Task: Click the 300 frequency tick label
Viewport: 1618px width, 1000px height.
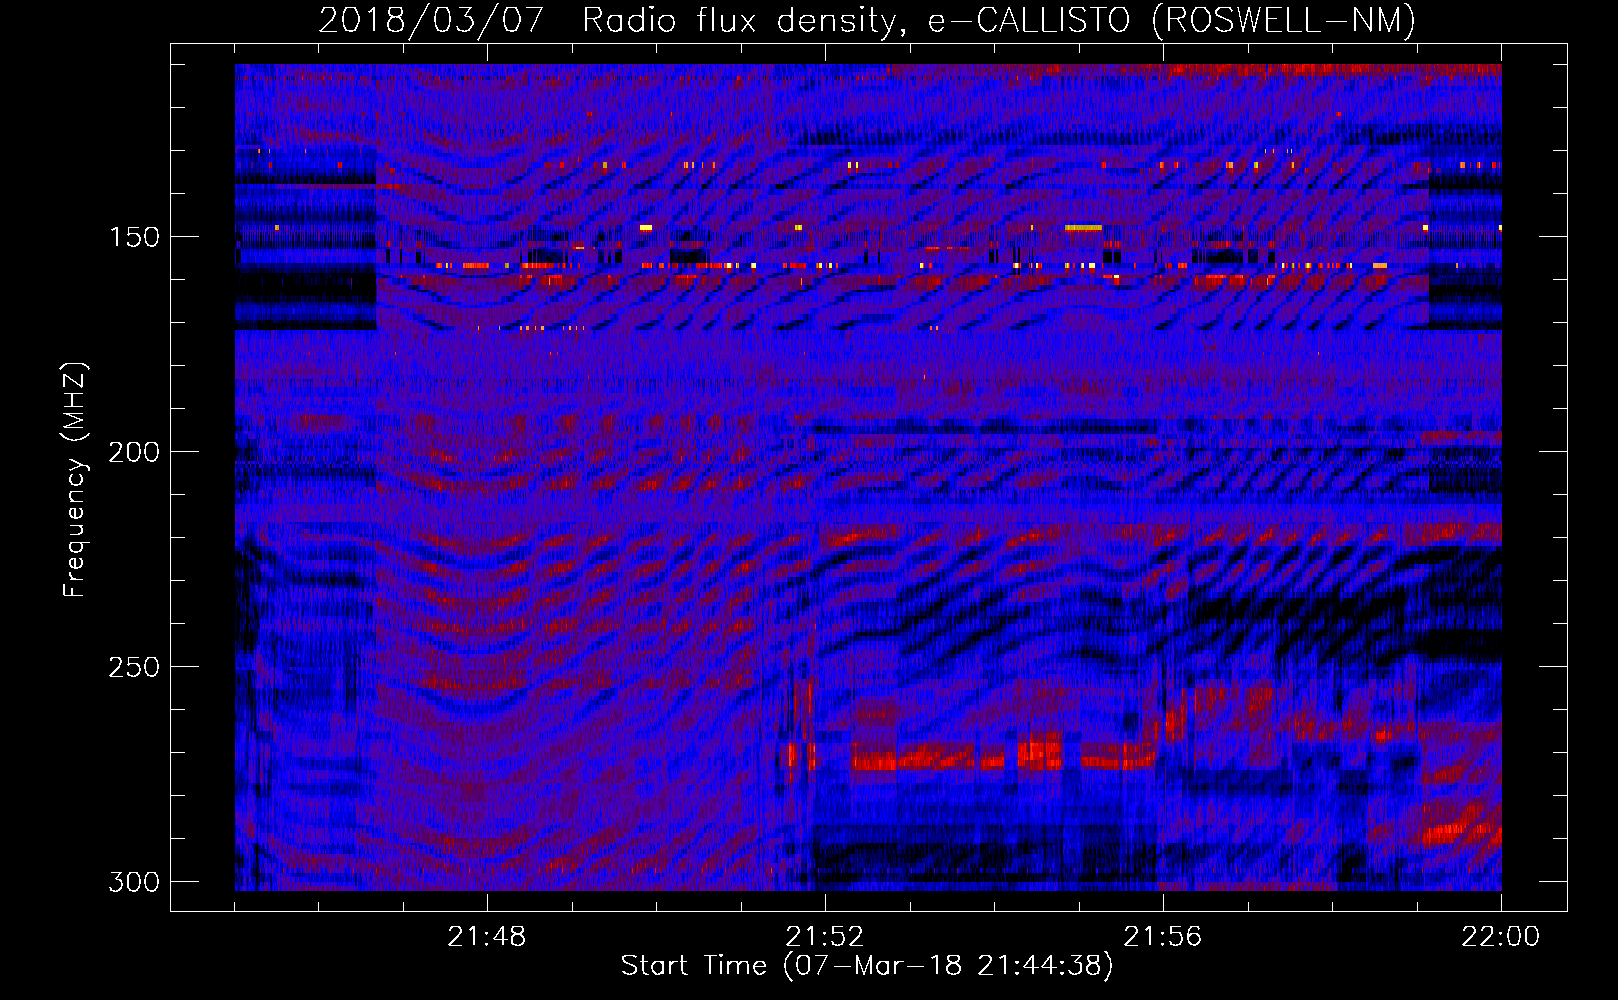Action: click(x=133, y=882)
